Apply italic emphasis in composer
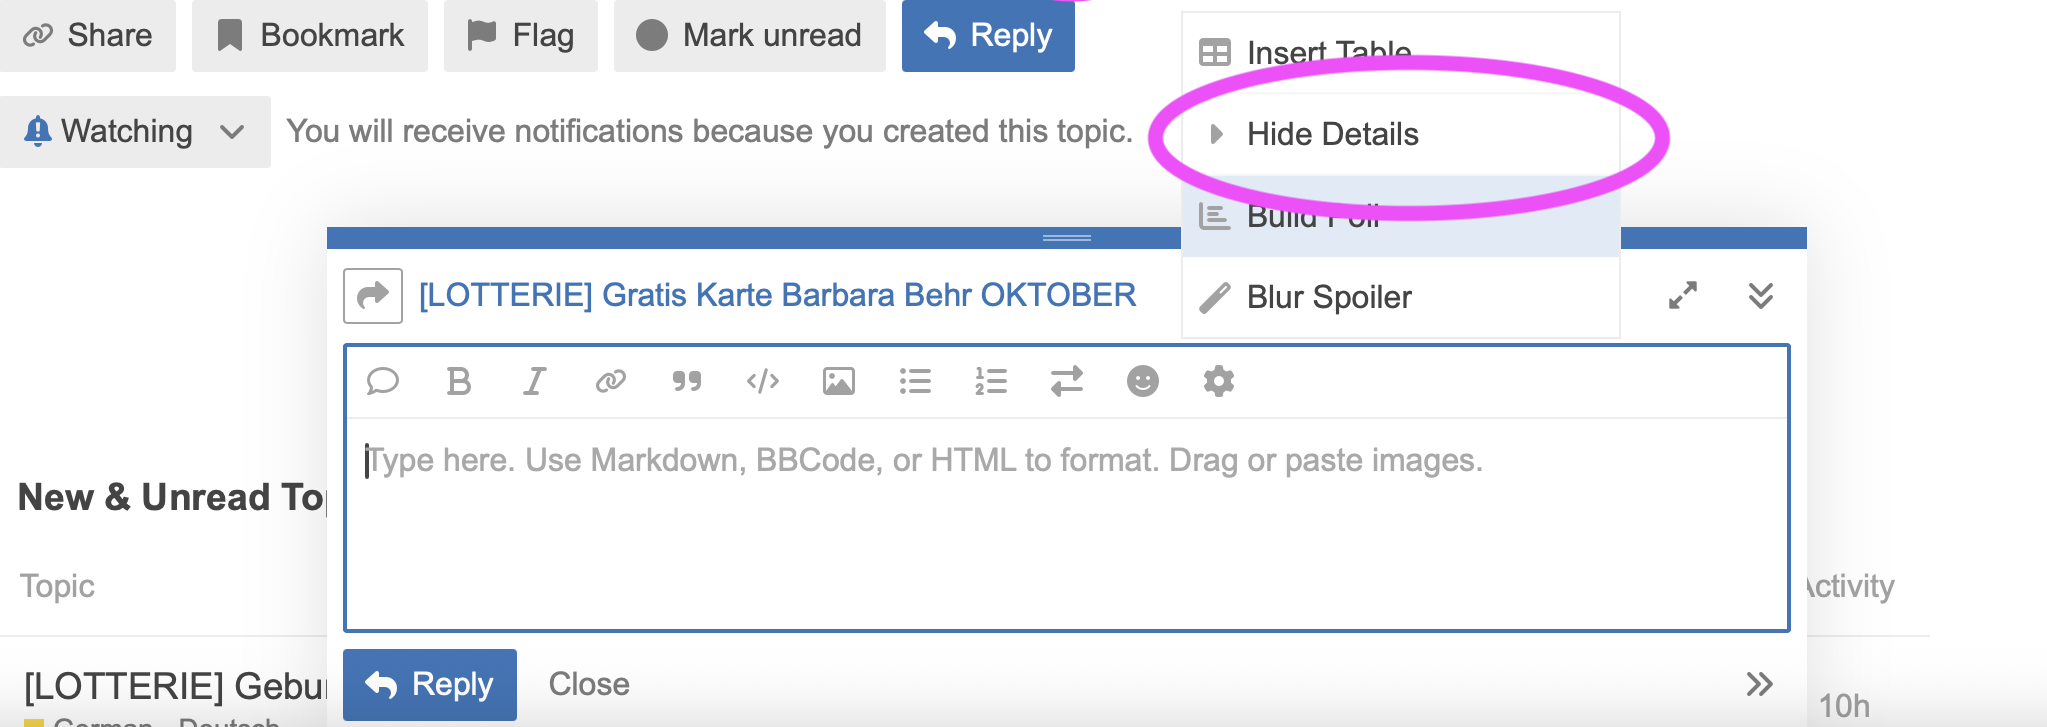This screenshot has width=2047, height=727. pos(535,381)
